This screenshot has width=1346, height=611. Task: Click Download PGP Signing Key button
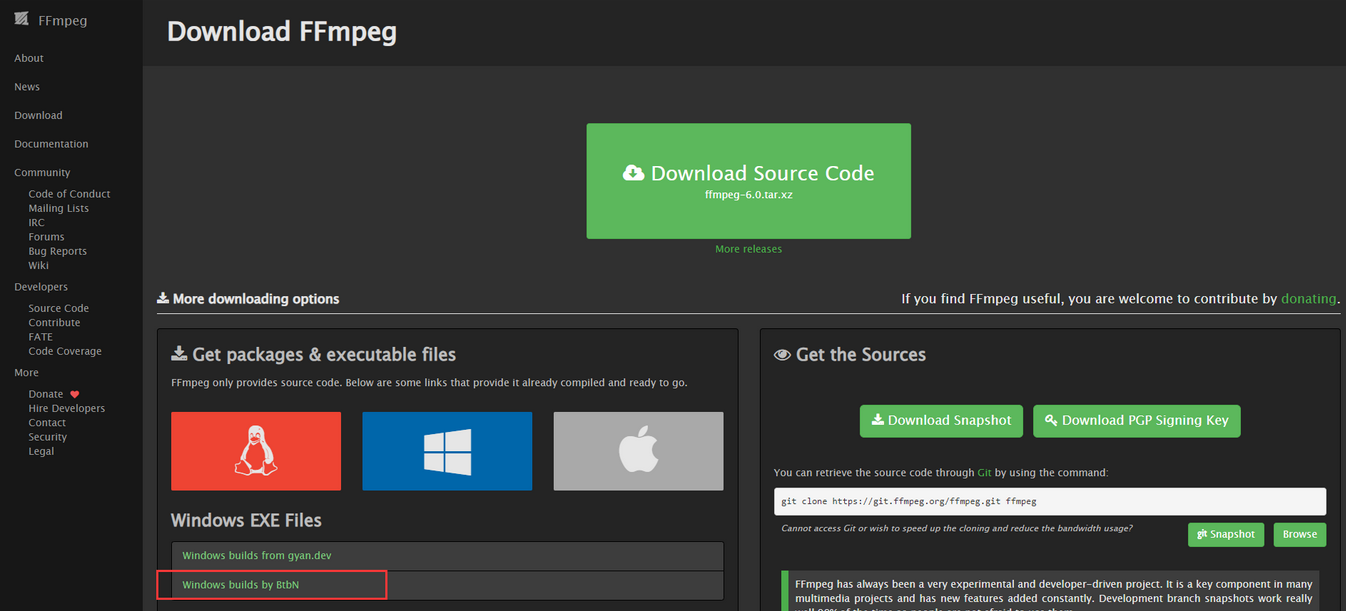pyautogui.click(x=1137, y=421)
